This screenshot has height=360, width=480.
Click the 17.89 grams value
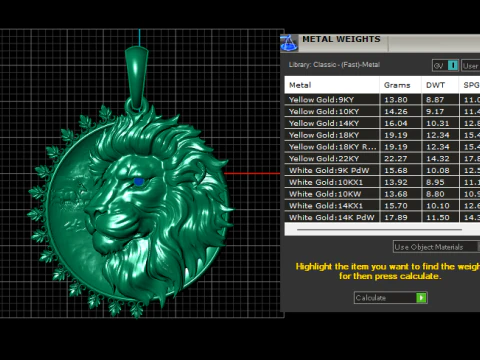(396, 217)
